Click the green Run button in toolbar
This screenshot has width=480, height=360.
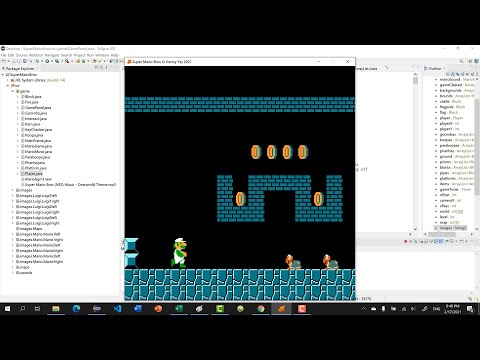click(47, 61)
